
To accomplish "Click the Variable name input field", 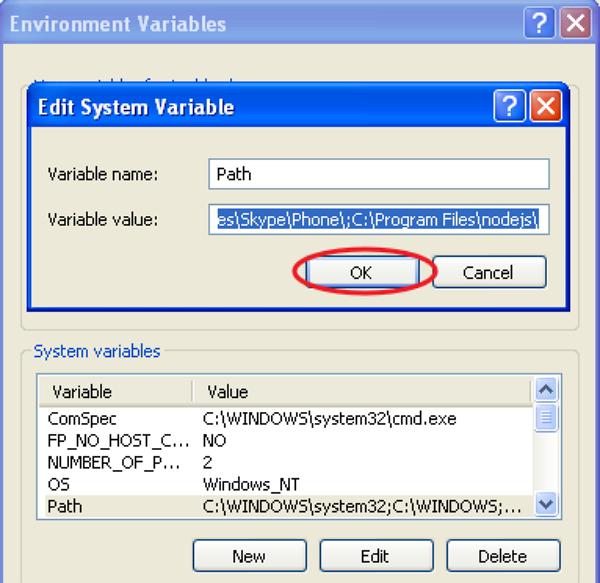I will pyautogui.click(x=379, y=174).
